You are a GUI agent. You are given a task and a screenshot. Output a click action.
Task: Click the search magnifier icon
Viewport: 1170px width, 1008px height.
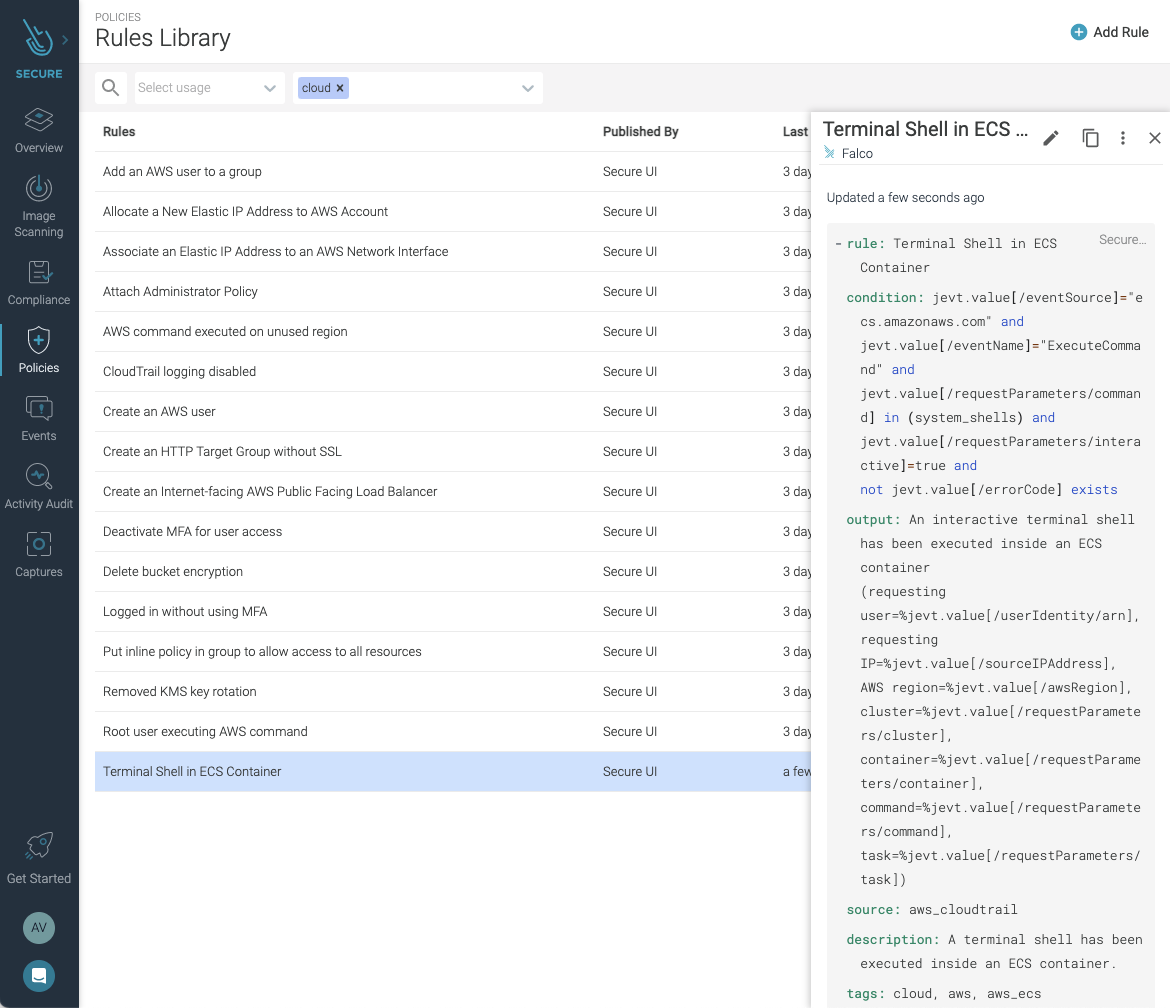point(110,88)
